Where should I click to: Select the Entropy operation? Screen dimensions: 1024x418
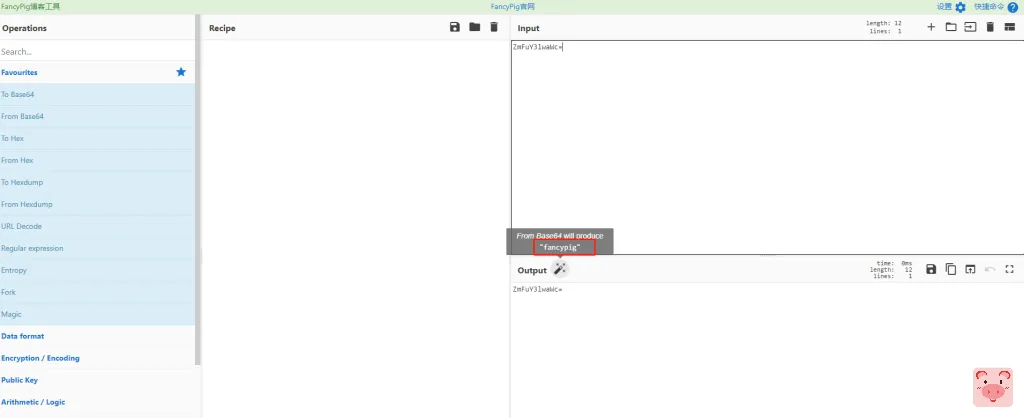coord(97,270)
